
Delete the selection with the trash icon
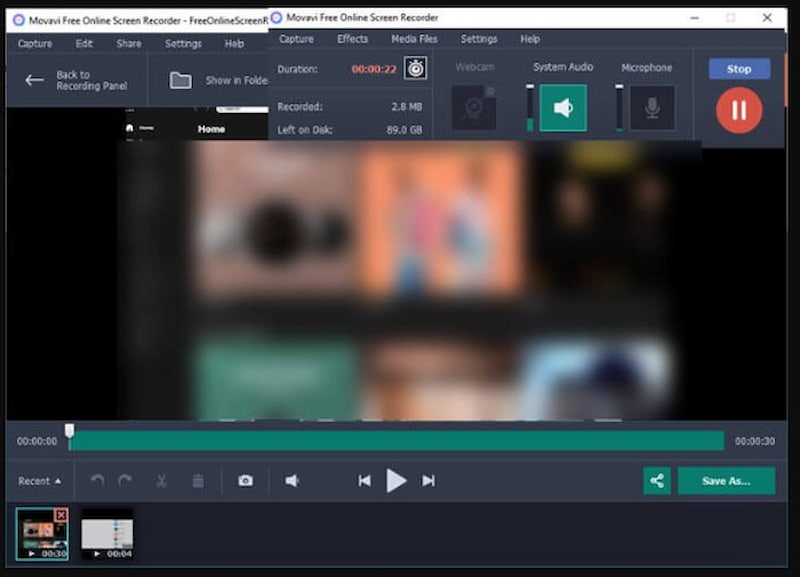tap(198, 481)
